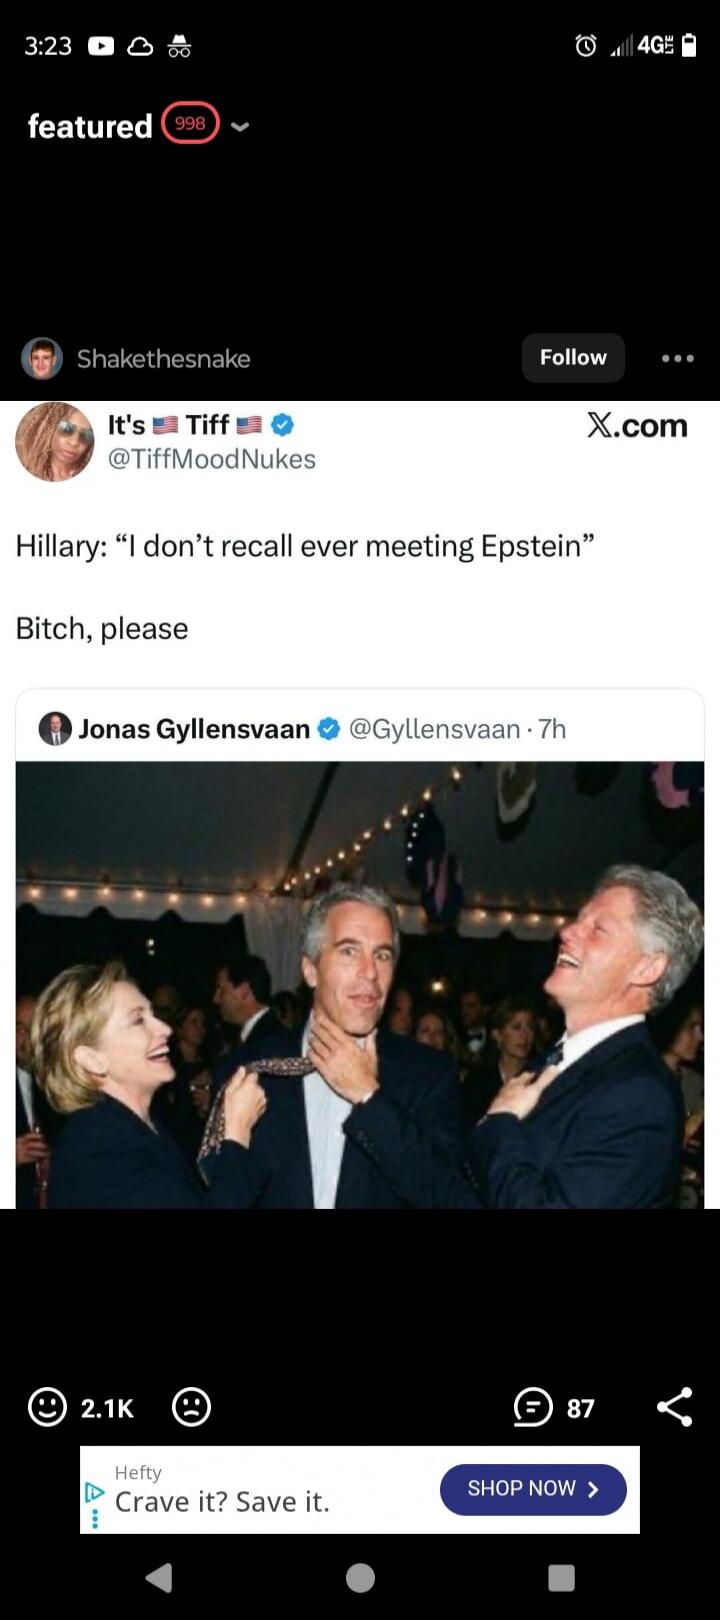Image resolution: width=720 pixels, height=1620 pixels.
Task: Toggle the Follow button for Shakethesnake
Action: point(572,357)
